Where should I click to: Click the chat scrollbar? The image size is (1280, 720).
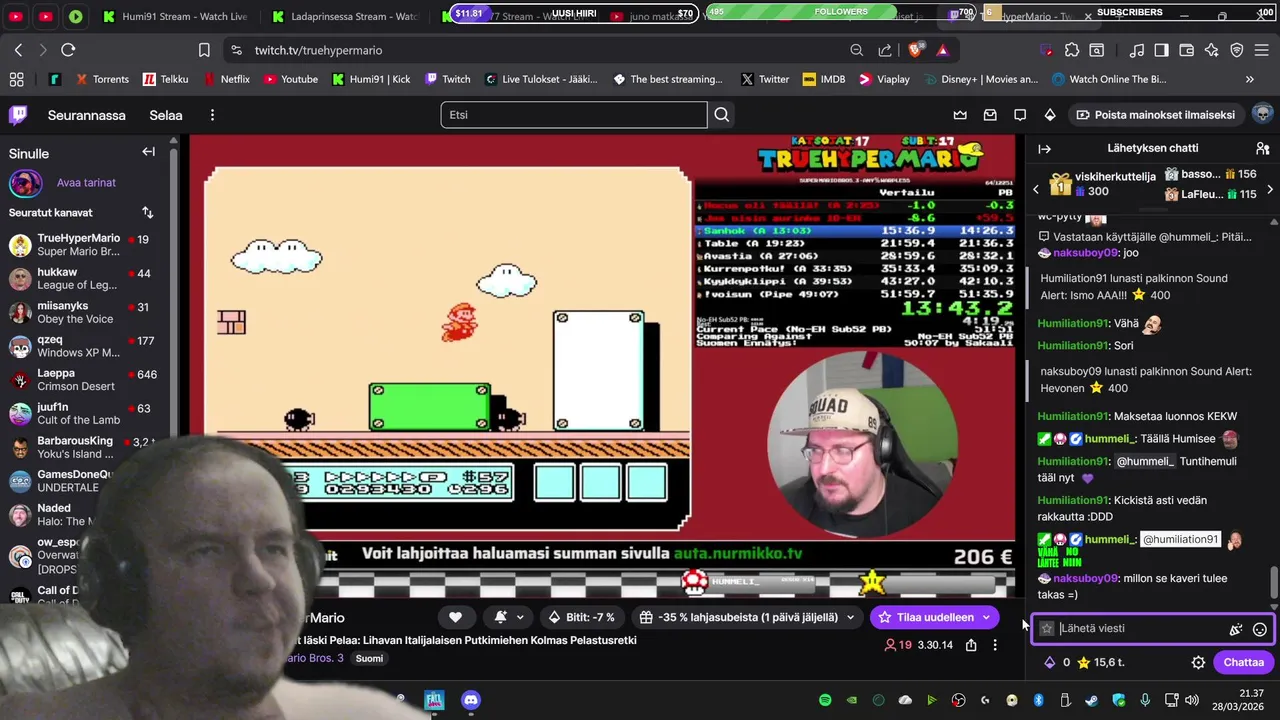[x=1274, y=580]
